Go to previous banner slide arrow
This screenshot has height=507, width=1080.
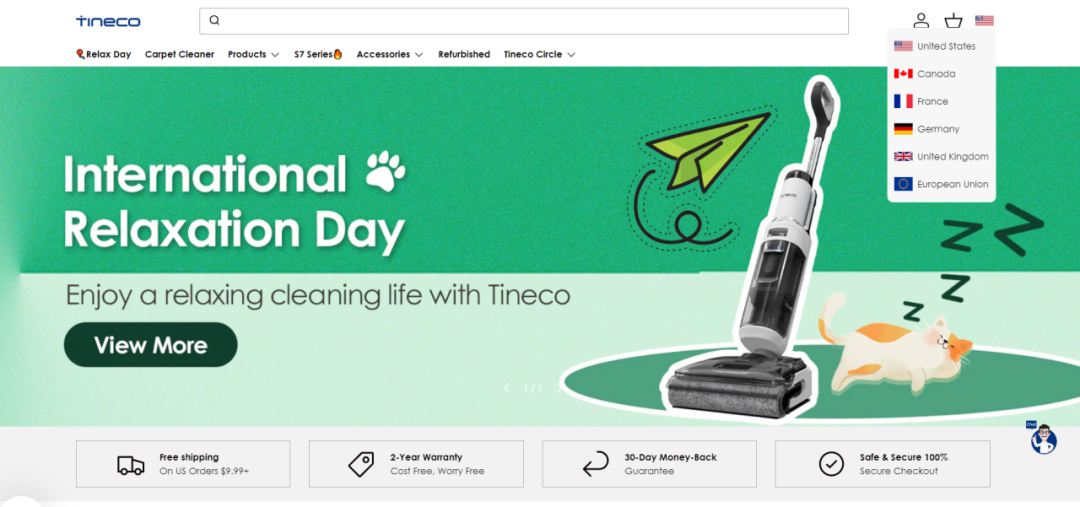pyautogui.click(x=506, y=388)
